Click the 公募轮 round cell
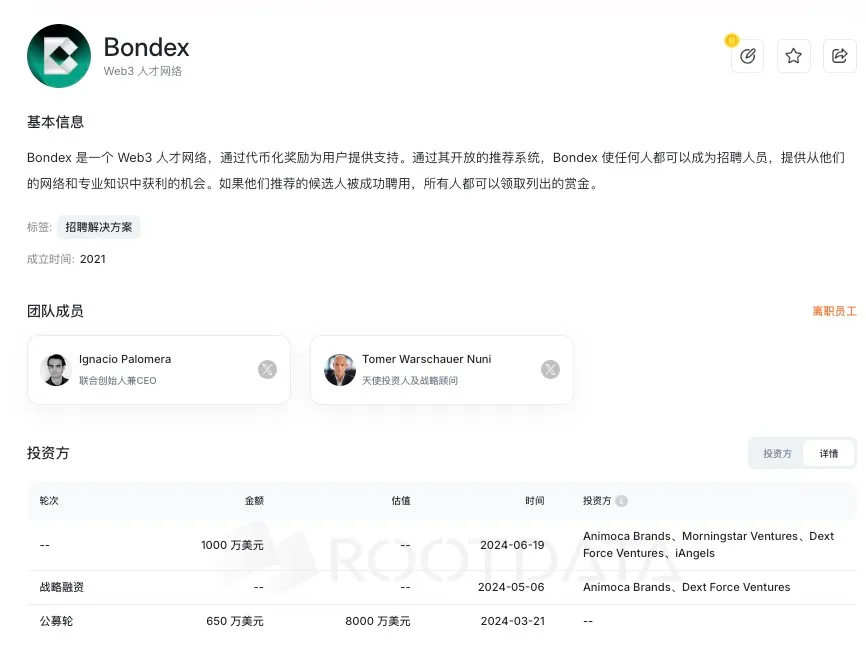Image resolution: width=866 pixels, height=658 pixels. click(56, 622)
